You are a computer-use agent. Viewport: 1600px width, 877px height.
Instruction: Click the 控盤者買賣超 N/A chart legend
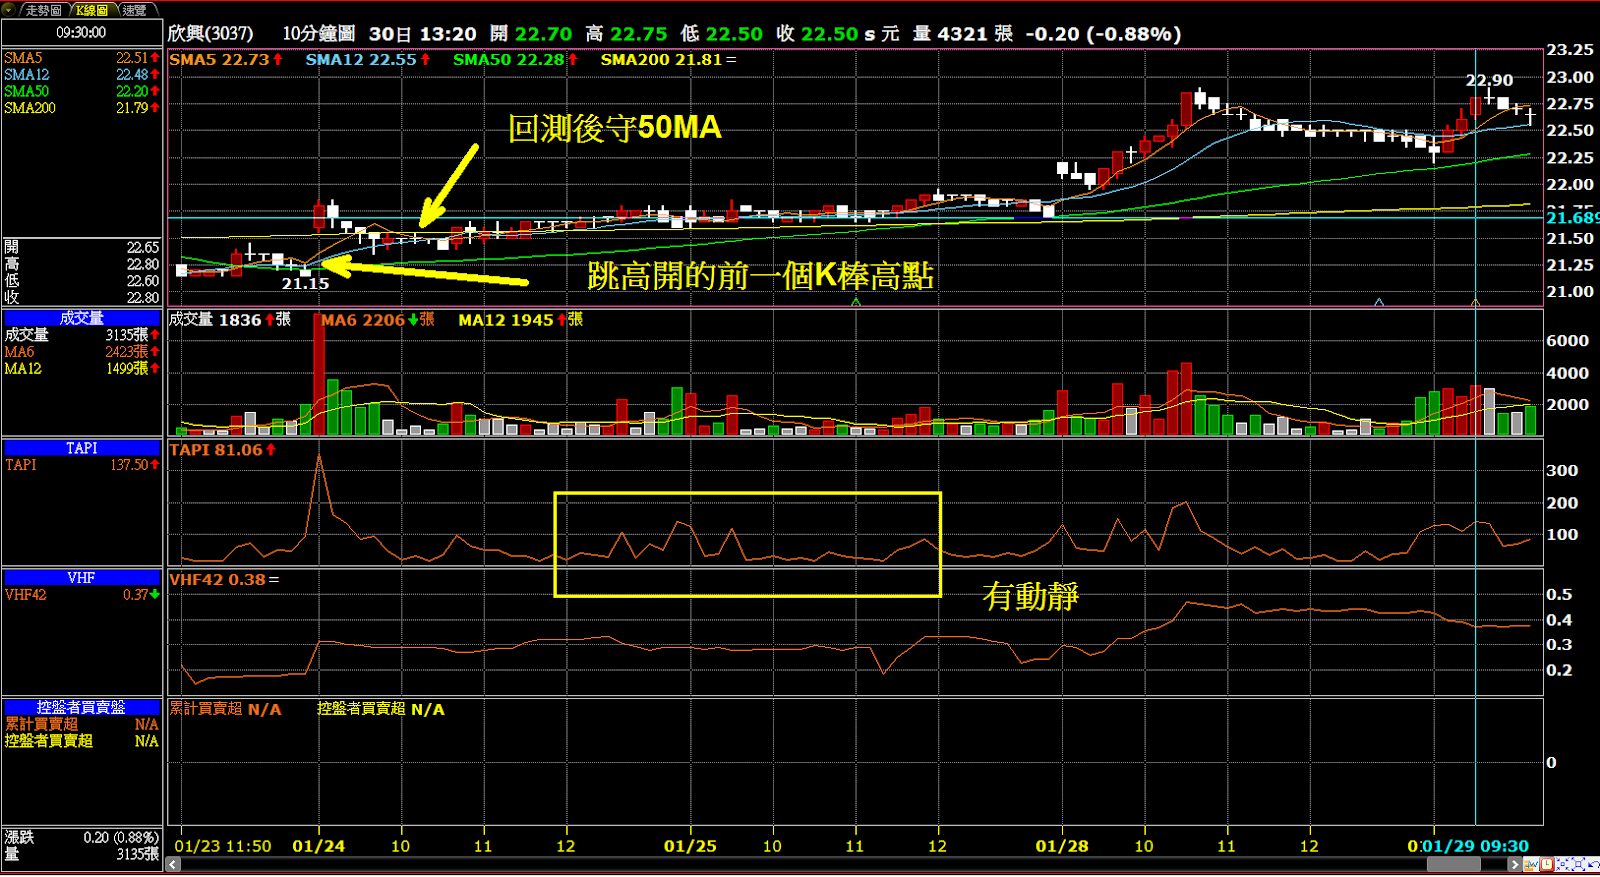381,709
